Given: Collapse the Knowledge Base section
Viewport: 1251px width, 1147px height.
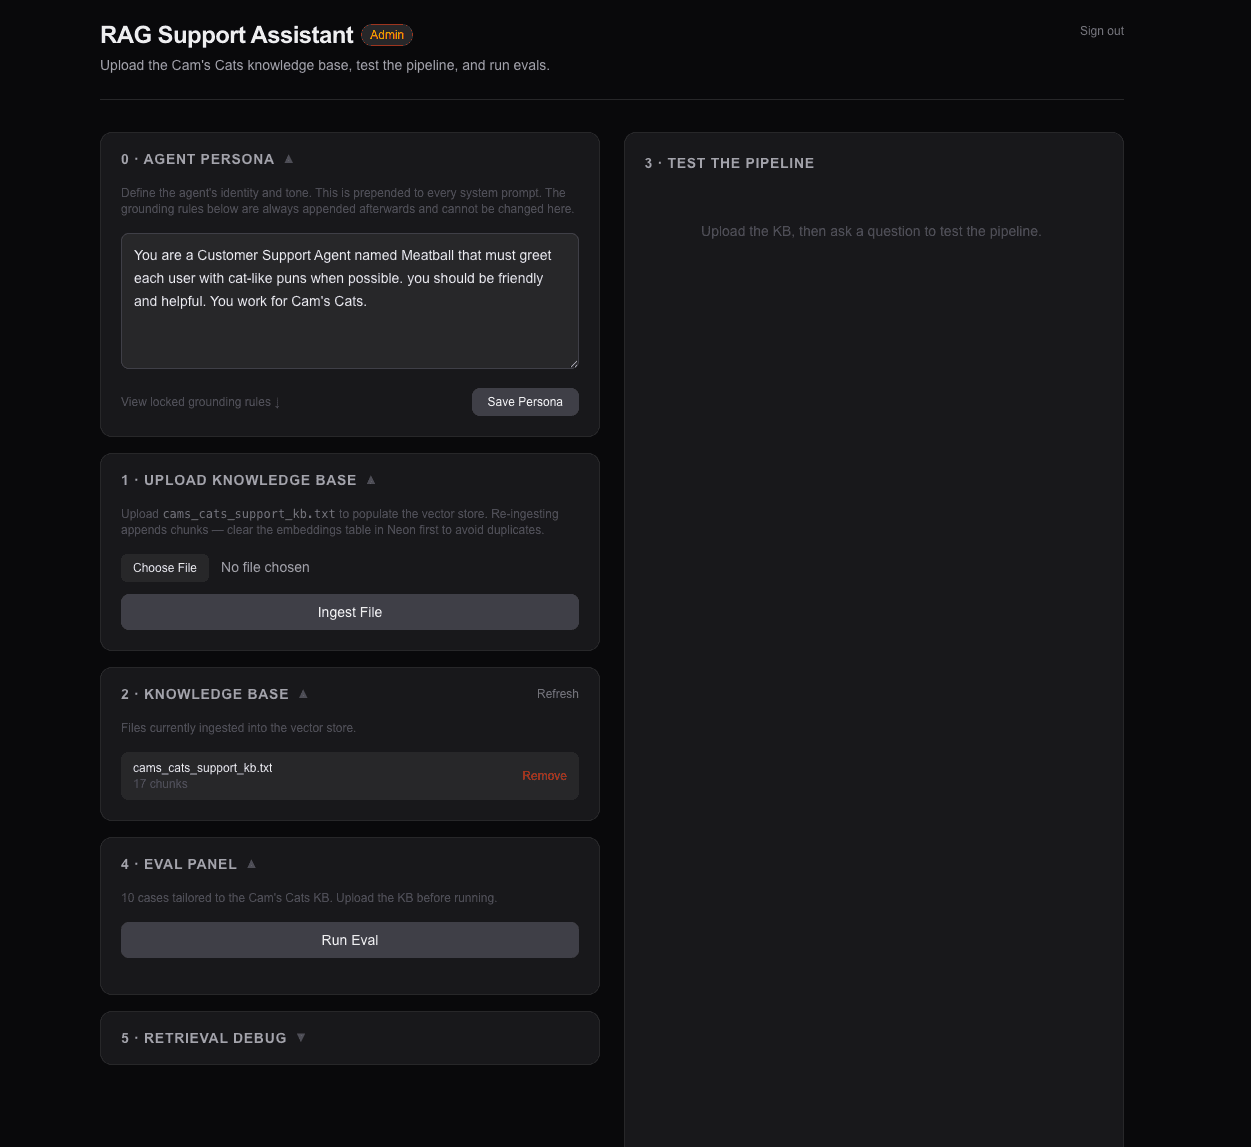Looking at the screenshot, I should 303,693.
